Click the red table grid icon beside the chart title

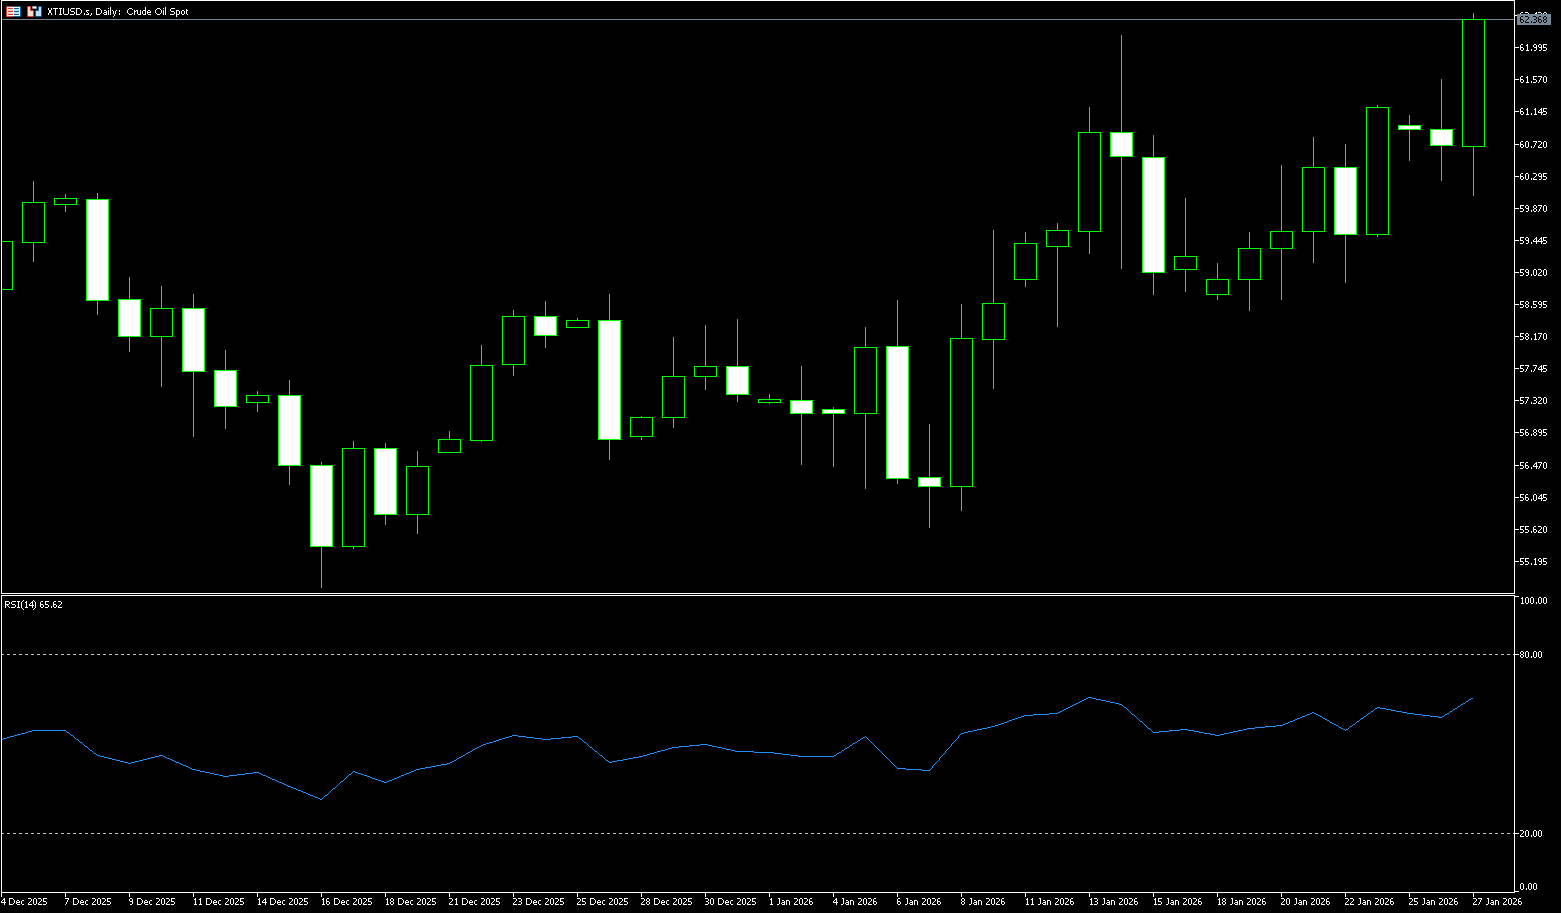13,12
